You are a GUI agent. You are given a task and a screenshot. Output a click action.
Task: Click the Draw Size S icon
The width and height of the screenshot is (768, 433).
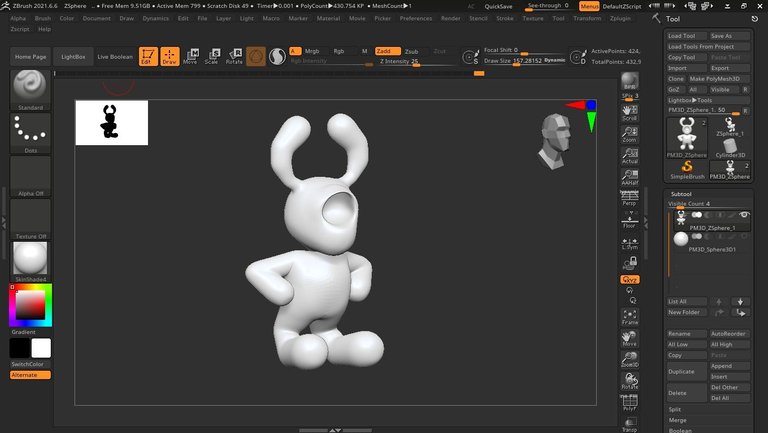point(471,57)
